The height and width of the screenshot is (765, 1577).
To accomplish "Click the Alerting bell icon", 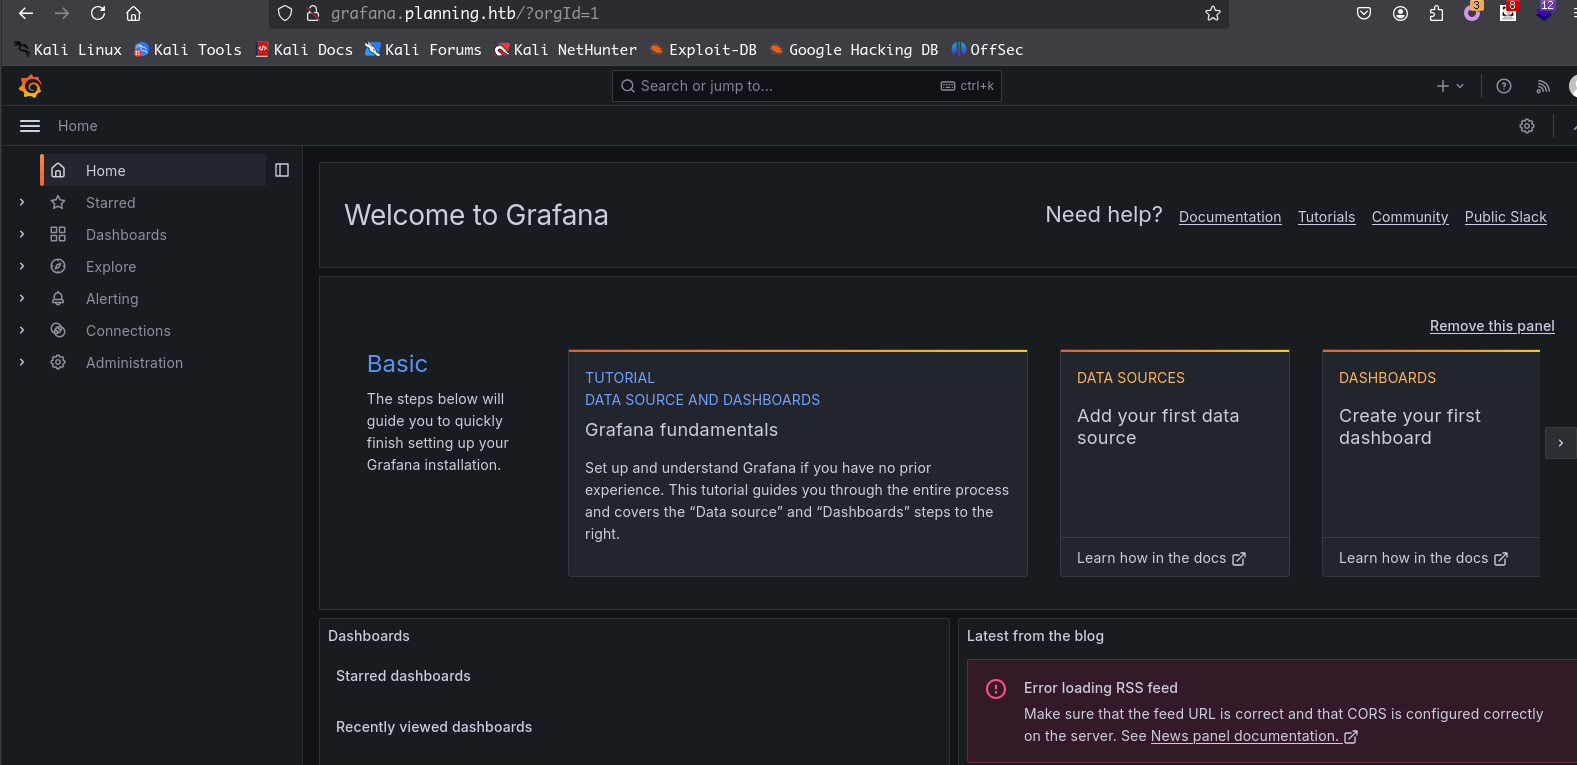I will pyautogui.click(x=58, y=299).
